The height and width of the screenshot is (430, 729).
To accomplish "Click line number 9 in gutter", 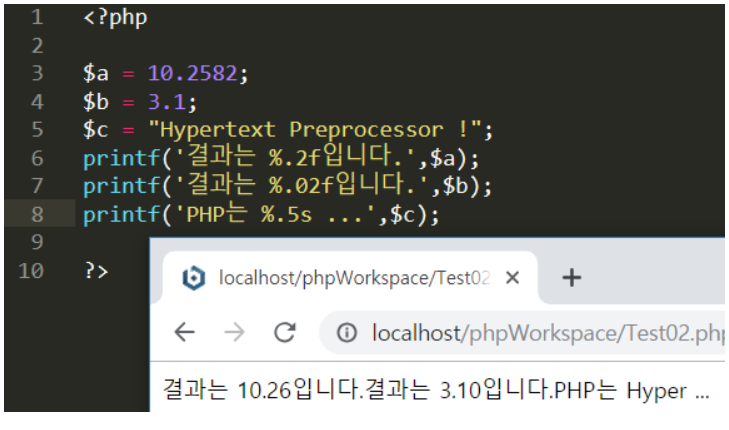I will tap(37, 242).
